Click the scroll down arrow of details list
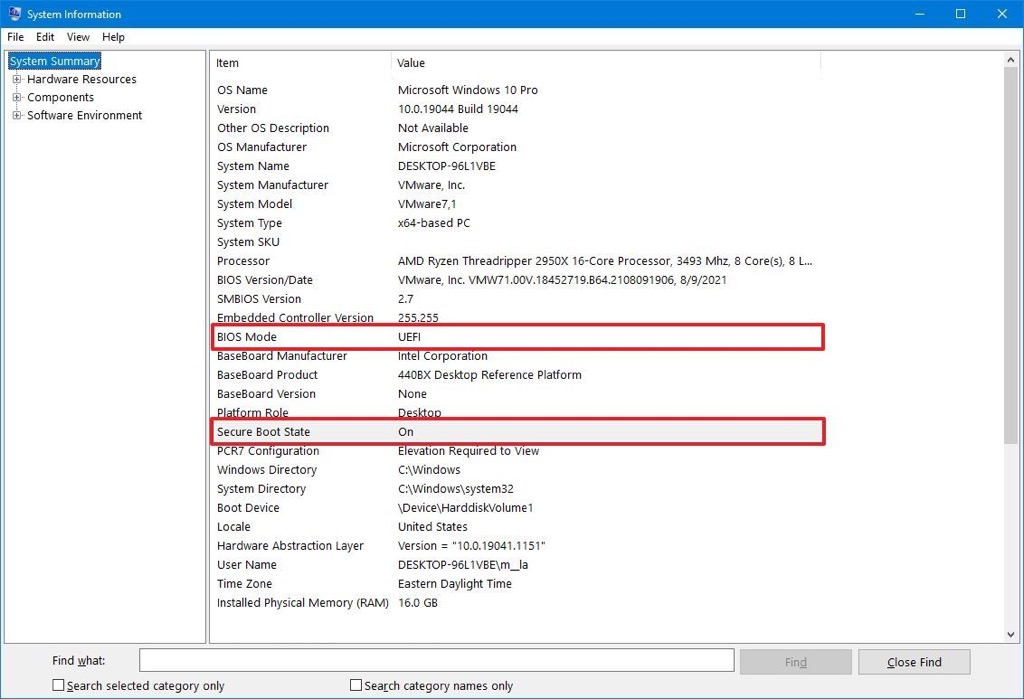Viewport: 1024px width, 699px height. coord(1010,634)
